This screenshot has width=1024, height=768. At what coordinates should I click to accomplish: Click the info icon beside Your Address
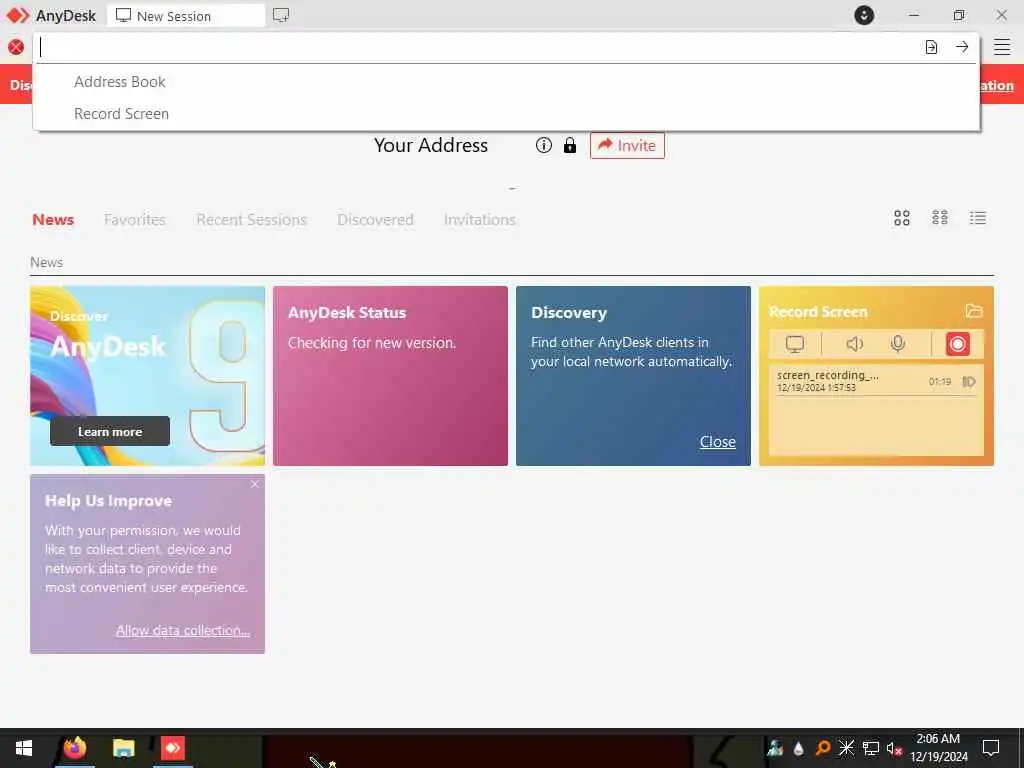(543, 145)
